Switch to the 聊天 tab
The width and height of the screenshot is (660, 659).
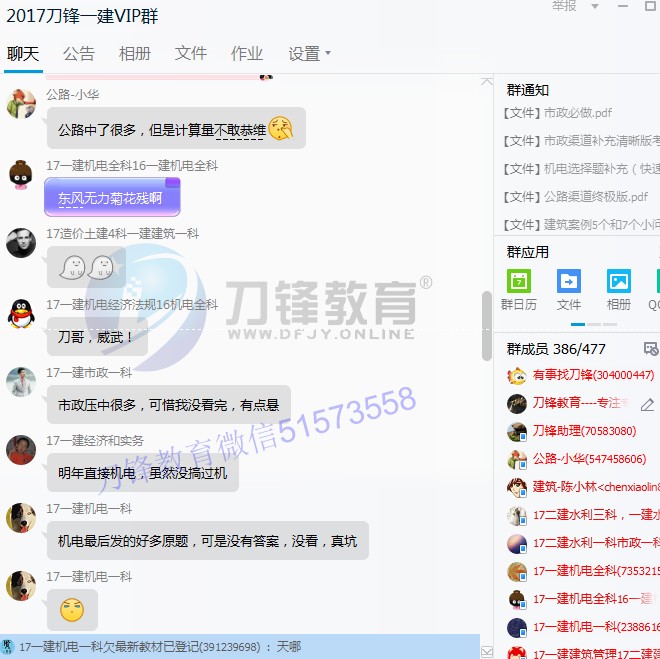click(x=23, y=54)
